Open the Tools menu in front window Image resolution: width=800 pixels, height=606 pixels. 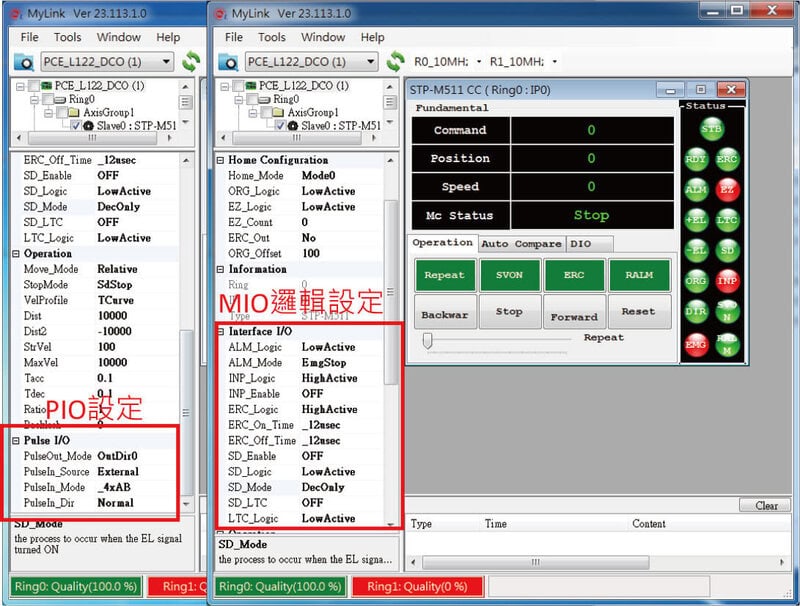click(272, 37)
